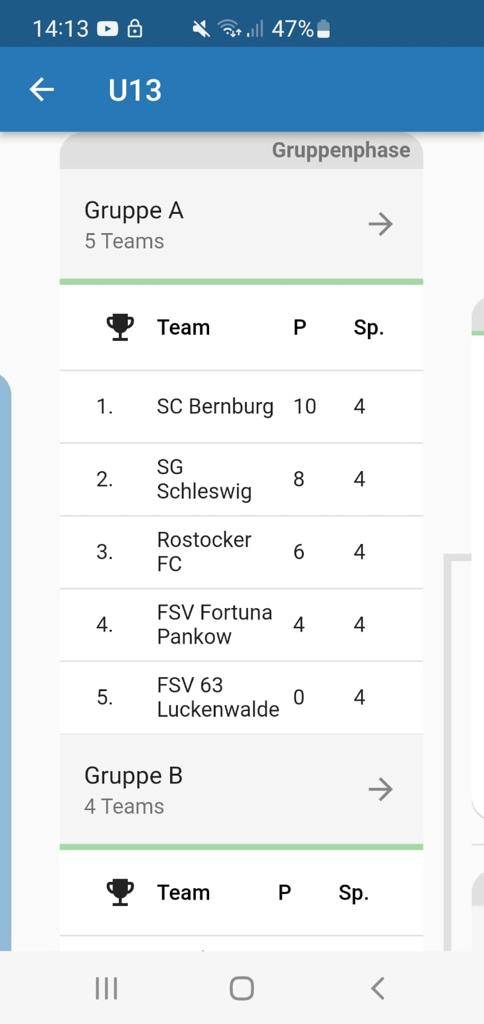Tap the YouTube notification icon in status bar
The image size is (484, 1024).
click(107, 29)
